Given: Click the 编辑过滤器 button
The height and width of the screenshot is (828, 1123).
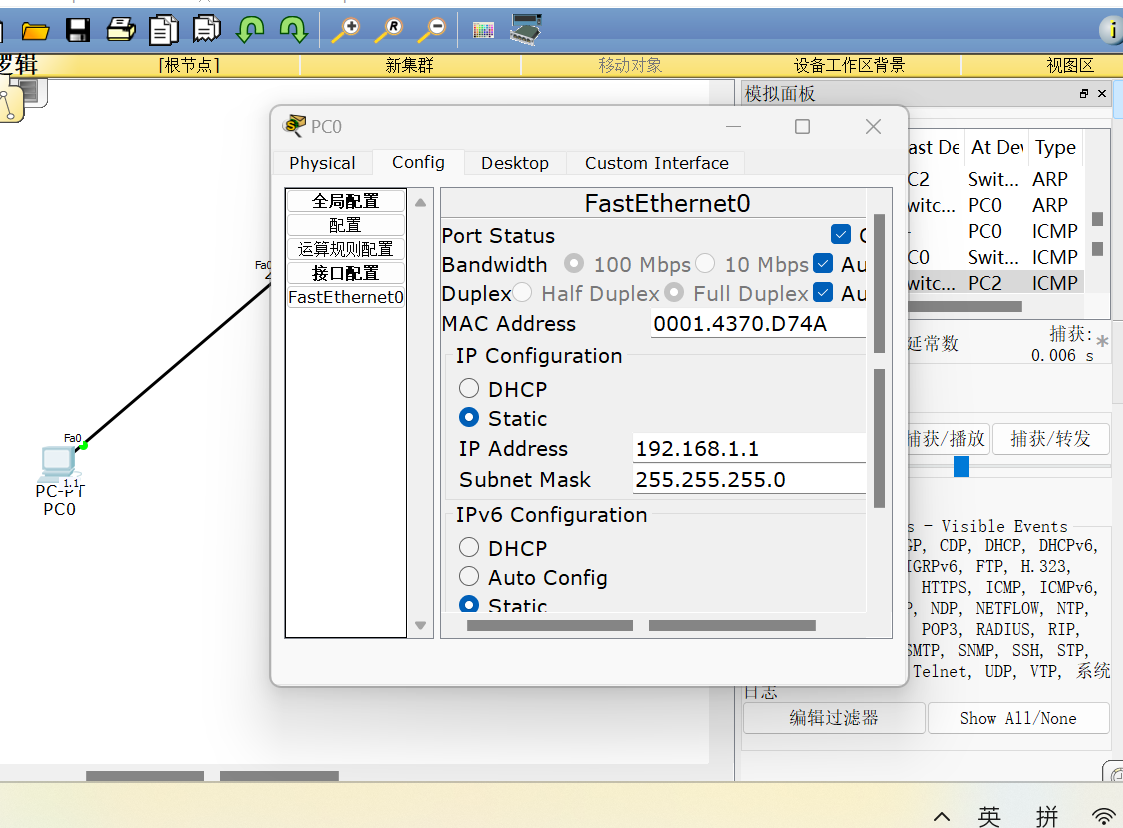Looking at the screenshot, I should click(834, 718).
